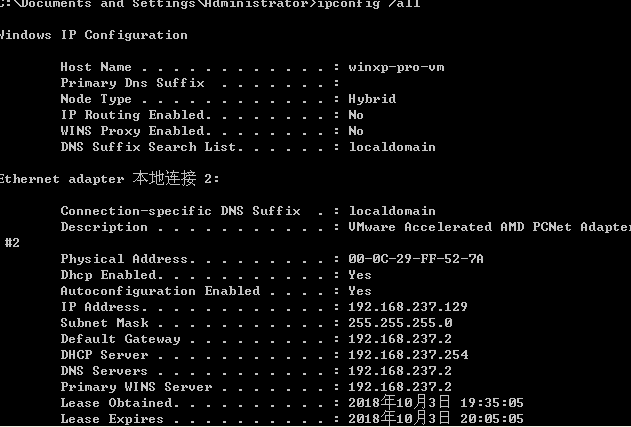The width and height of the screenshot is (631, 427).
Task: Click the DNS Suffix Search List value
Action: 392,147
